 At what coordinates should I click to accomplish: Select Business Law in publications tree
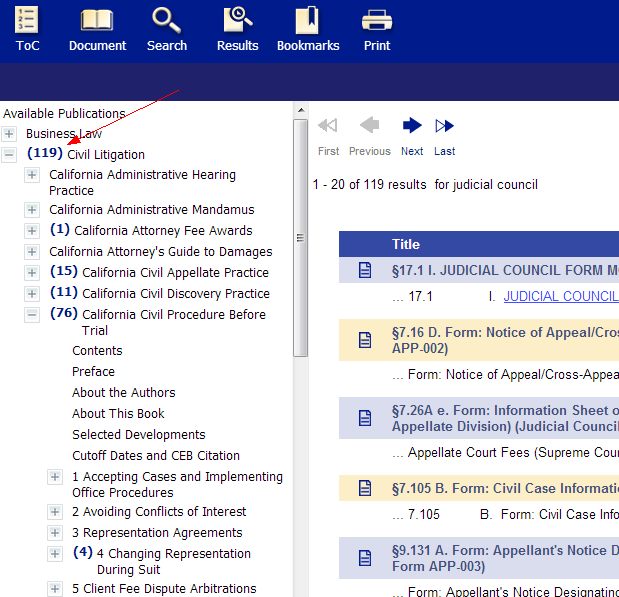tap(64, 134)
